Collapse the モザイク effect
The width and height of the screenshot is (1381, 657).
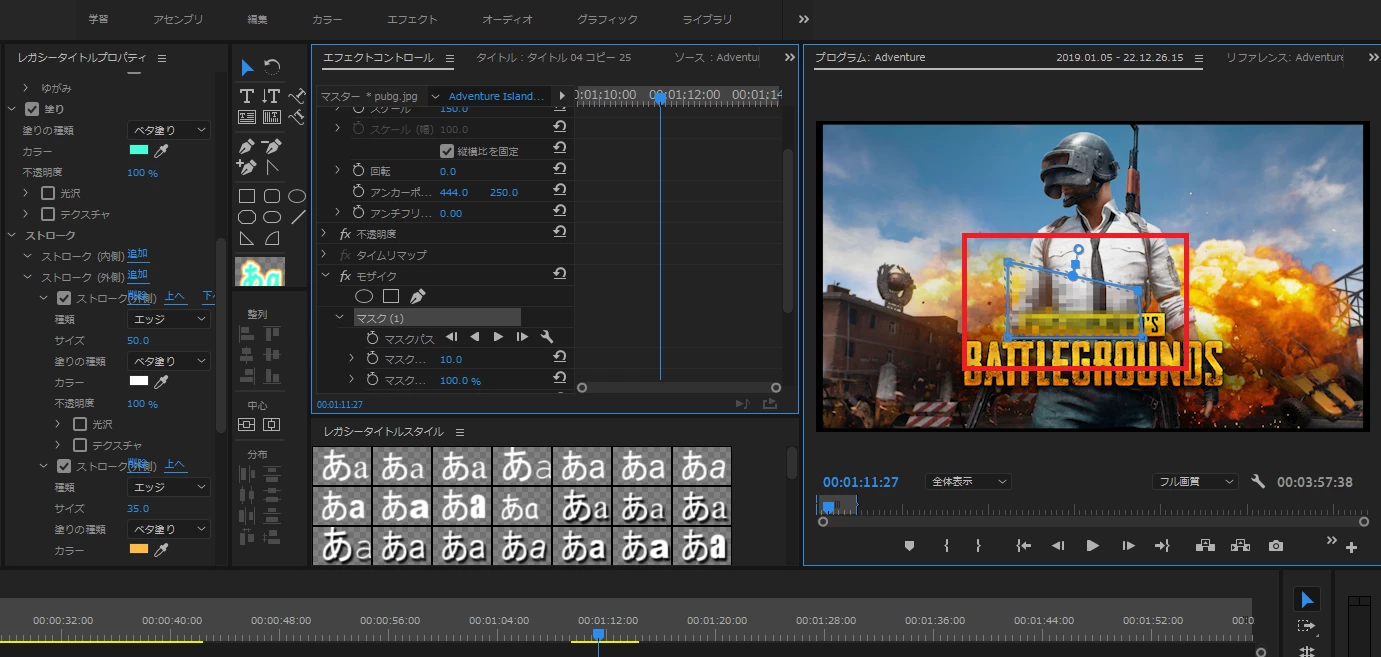324,276
